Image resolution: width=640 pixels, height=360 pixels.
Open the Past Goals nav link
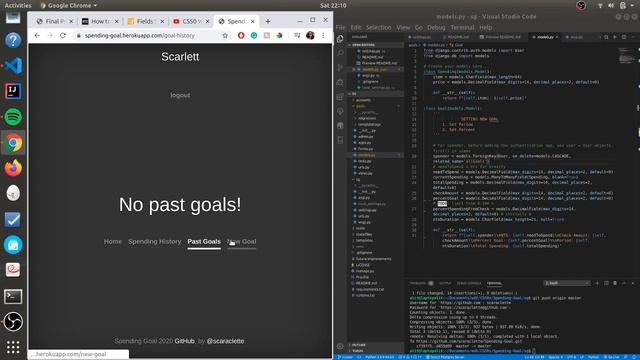[204, 241]
